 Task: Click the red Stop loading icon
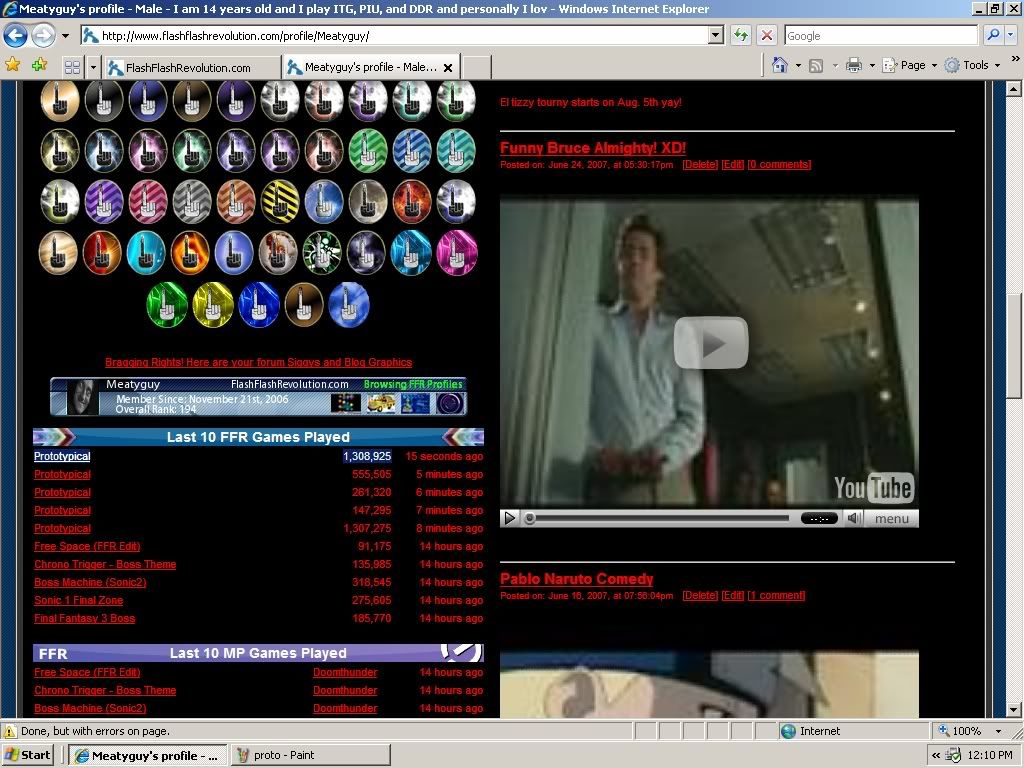(x=767, y=35)
